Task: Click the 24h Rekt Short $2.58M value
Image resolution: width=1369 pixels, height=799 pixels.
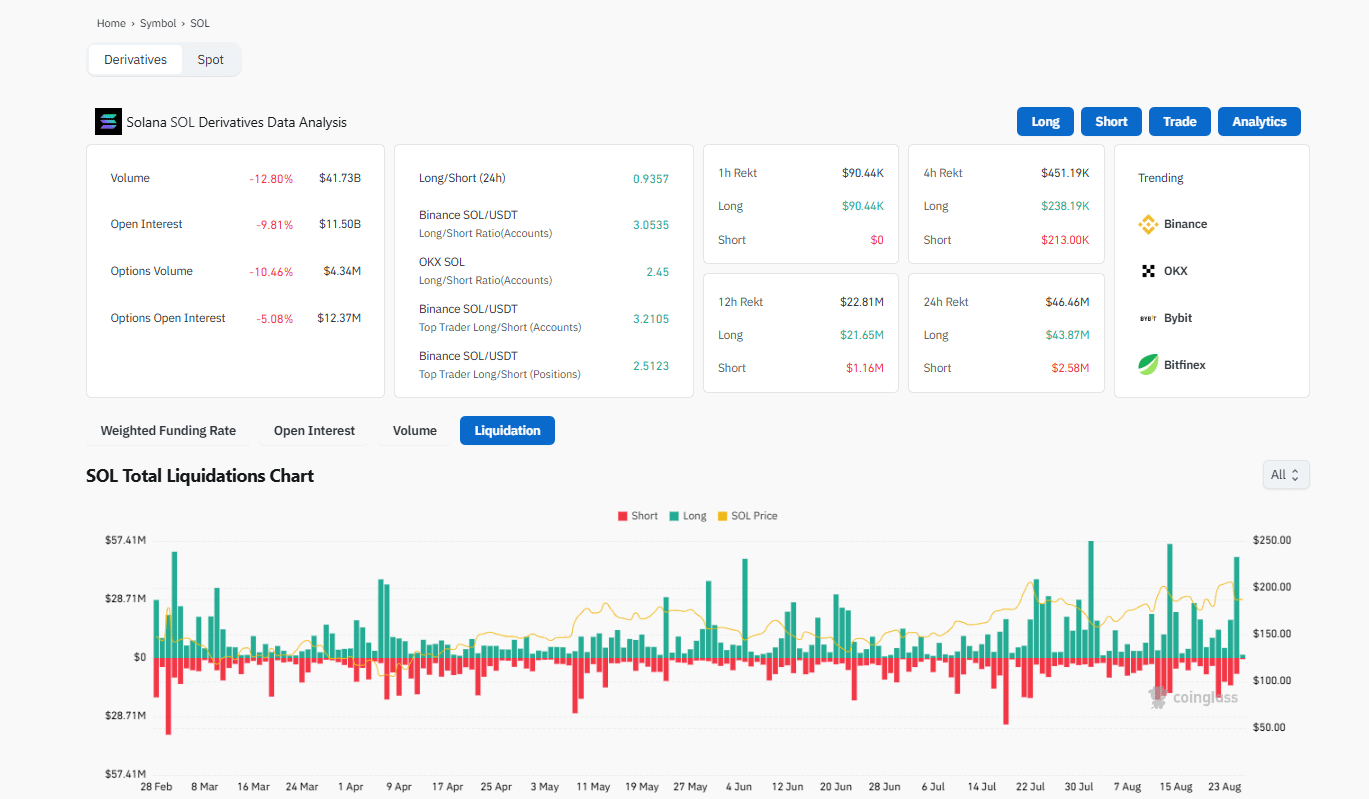Action: [1070, 368]
